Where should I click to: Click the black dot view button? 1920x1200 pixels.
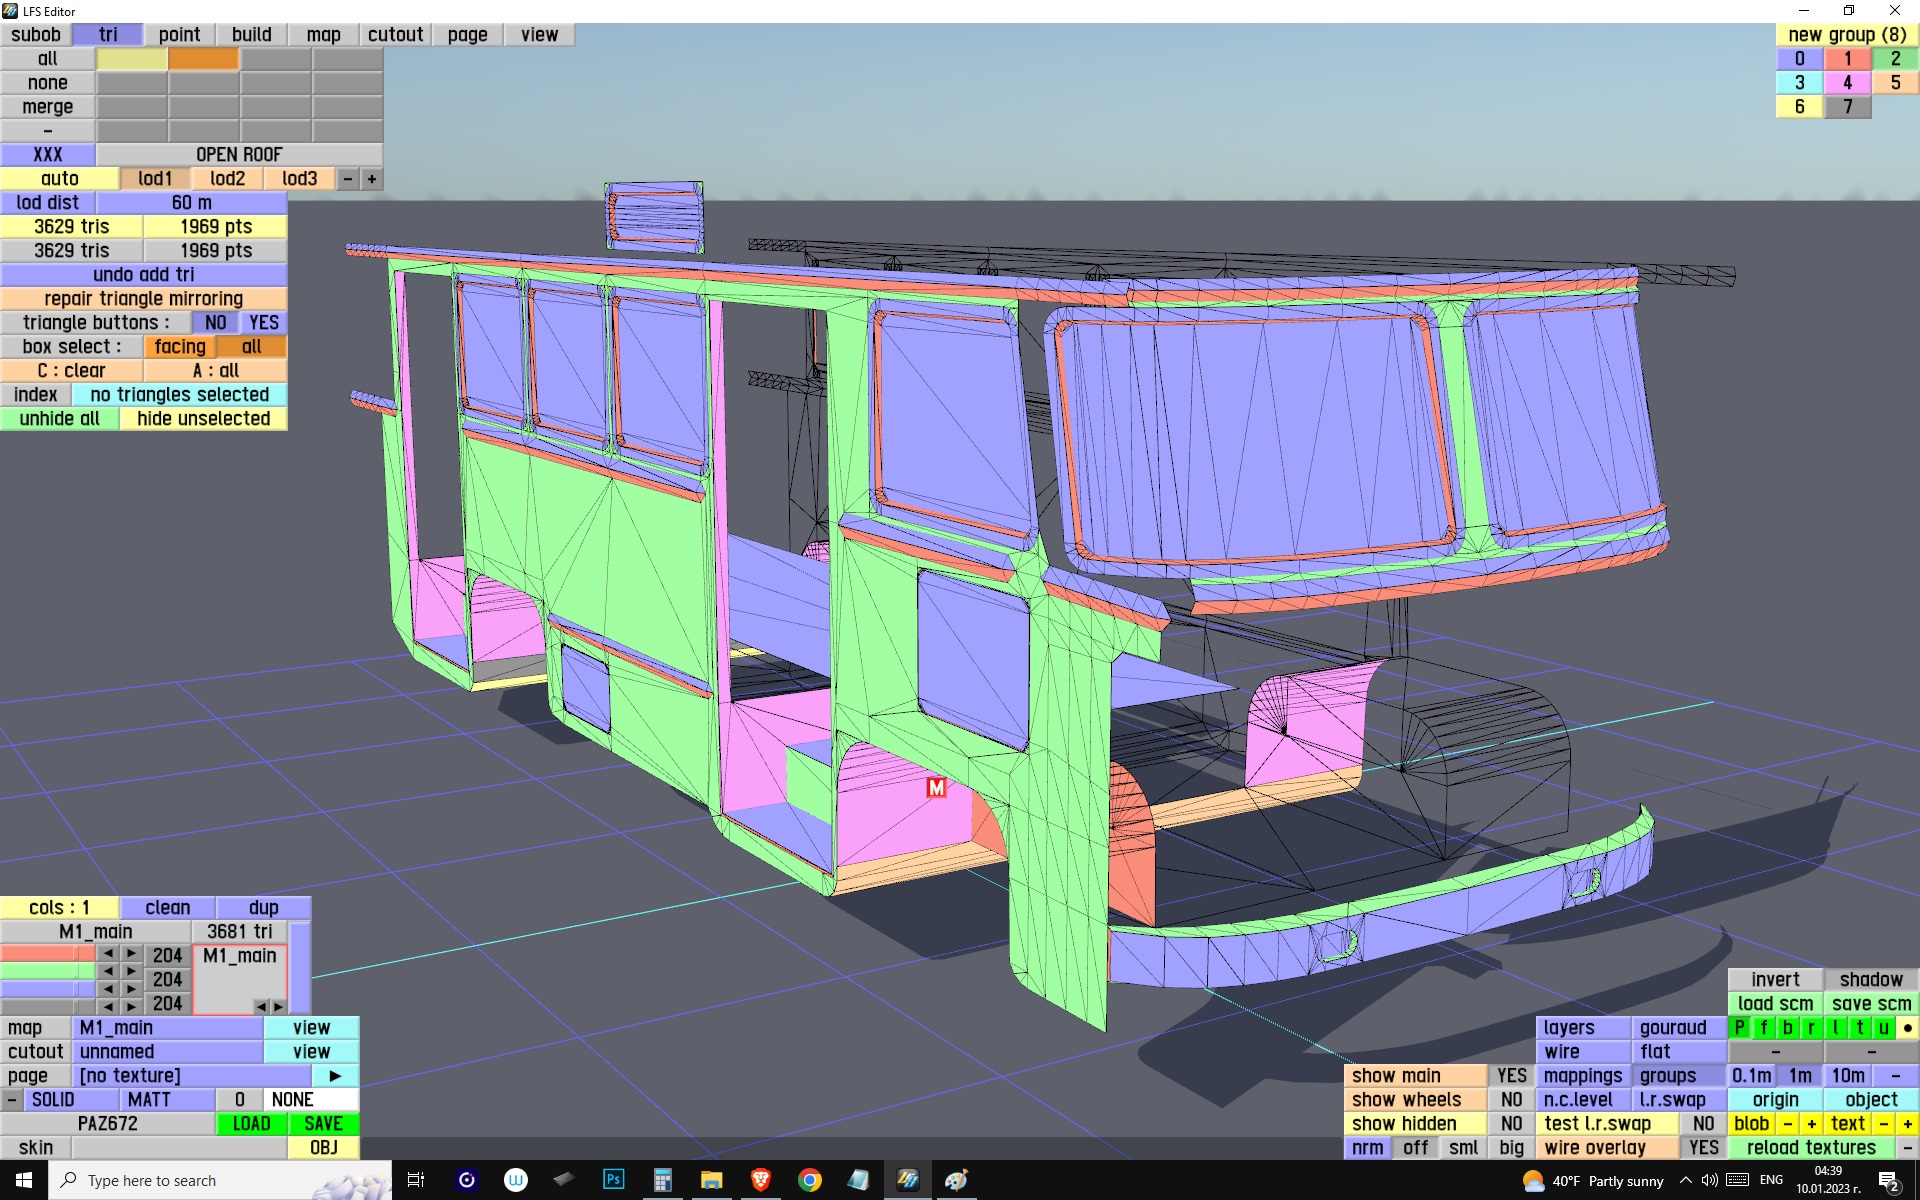point(1907,1027)
